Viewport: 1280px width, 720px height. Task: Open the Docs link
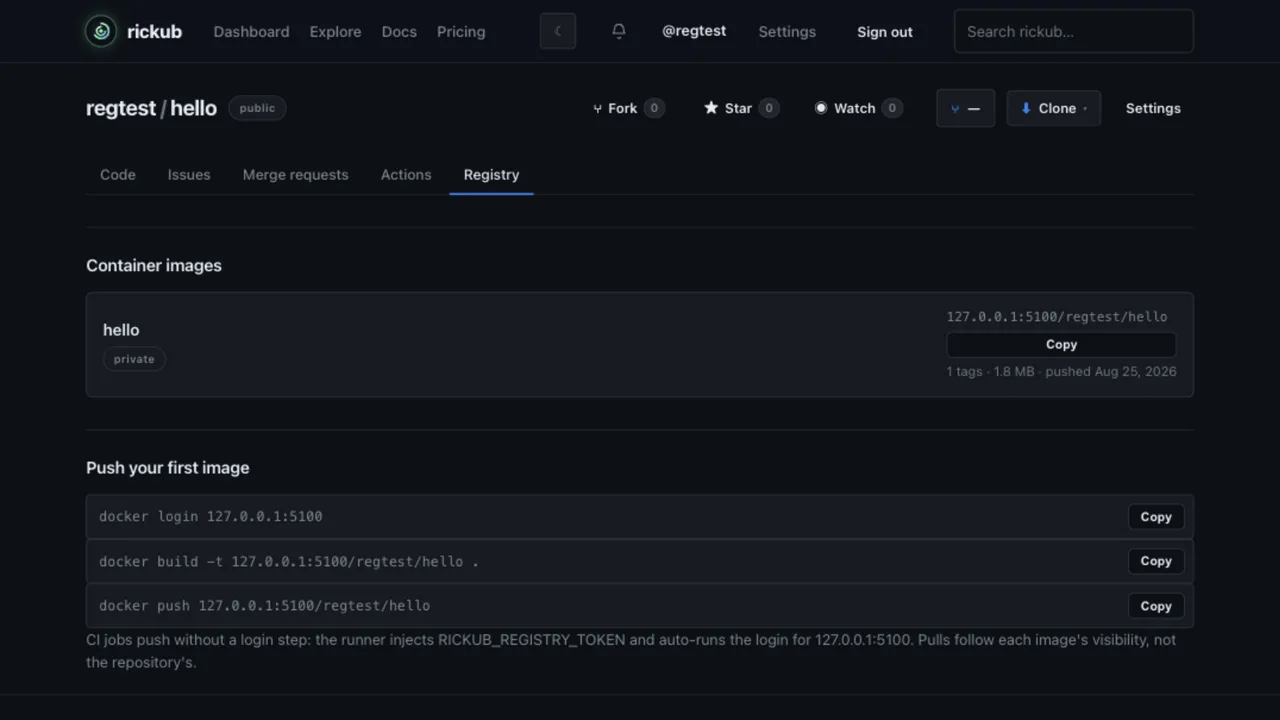(399, 31)
